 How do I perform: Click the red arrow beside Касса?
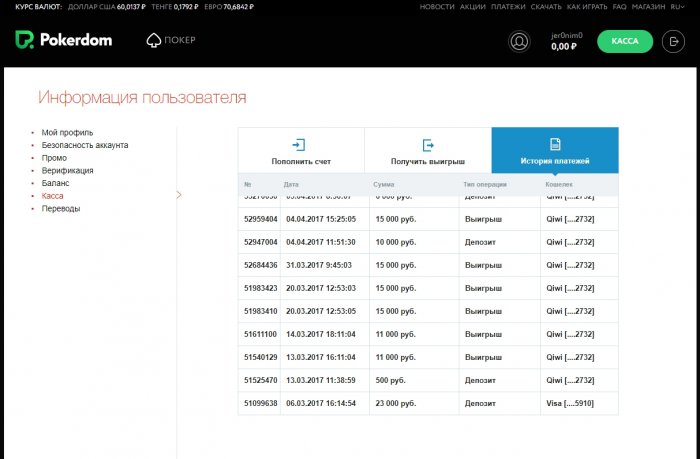point(179,195)
